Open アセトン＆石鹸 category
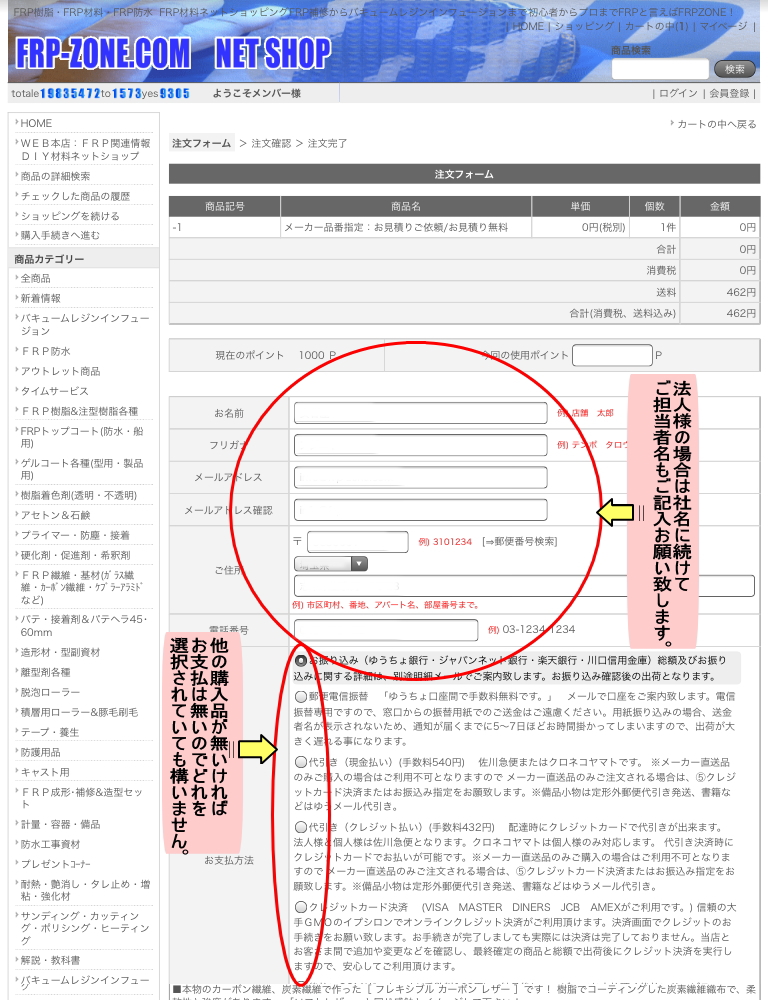Screen dimensions: 768x1000 55,515
